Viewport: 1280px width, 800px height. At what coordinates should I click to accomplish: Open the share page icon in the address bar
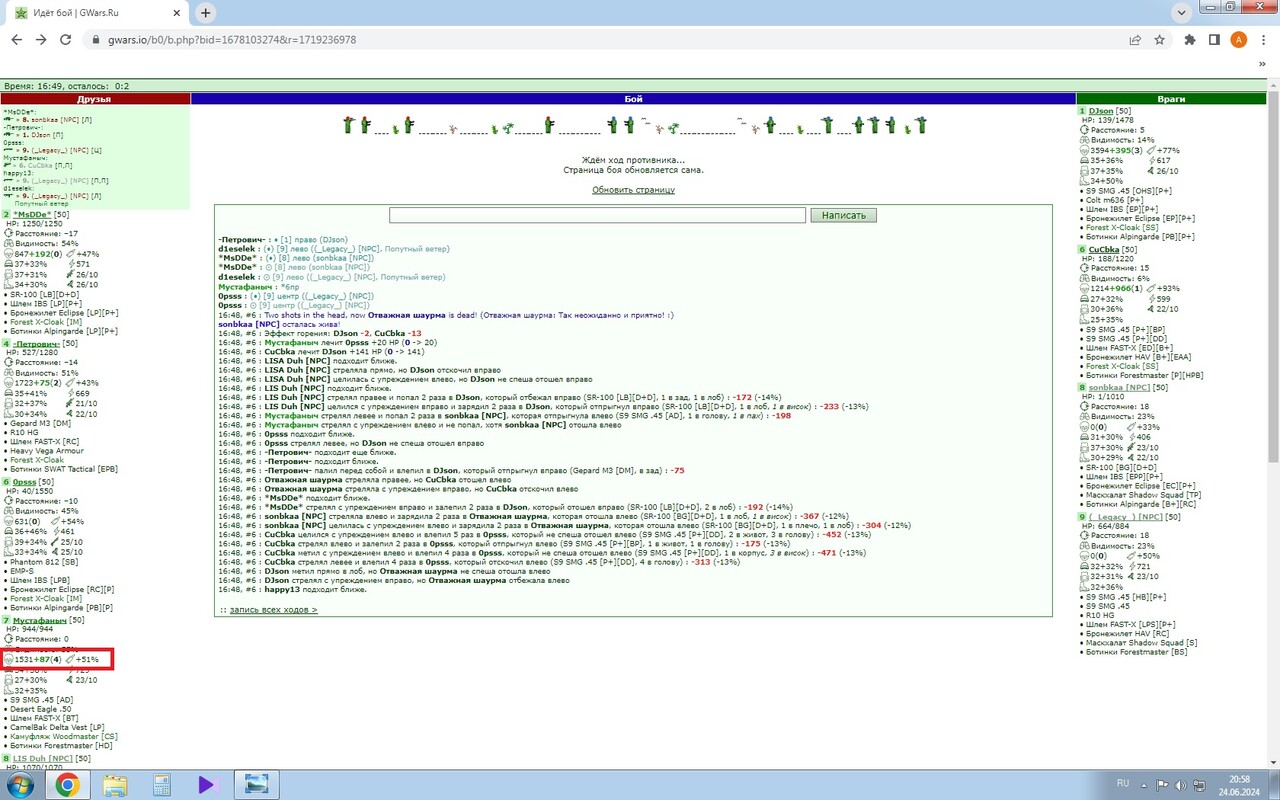click(x=1135, y=40)
